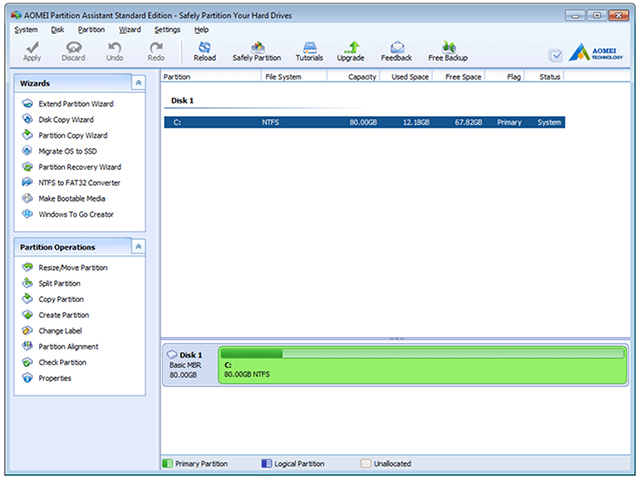Open the Safely Partition tool
Viewport: 640px width, 480px height.
(257, 51)
